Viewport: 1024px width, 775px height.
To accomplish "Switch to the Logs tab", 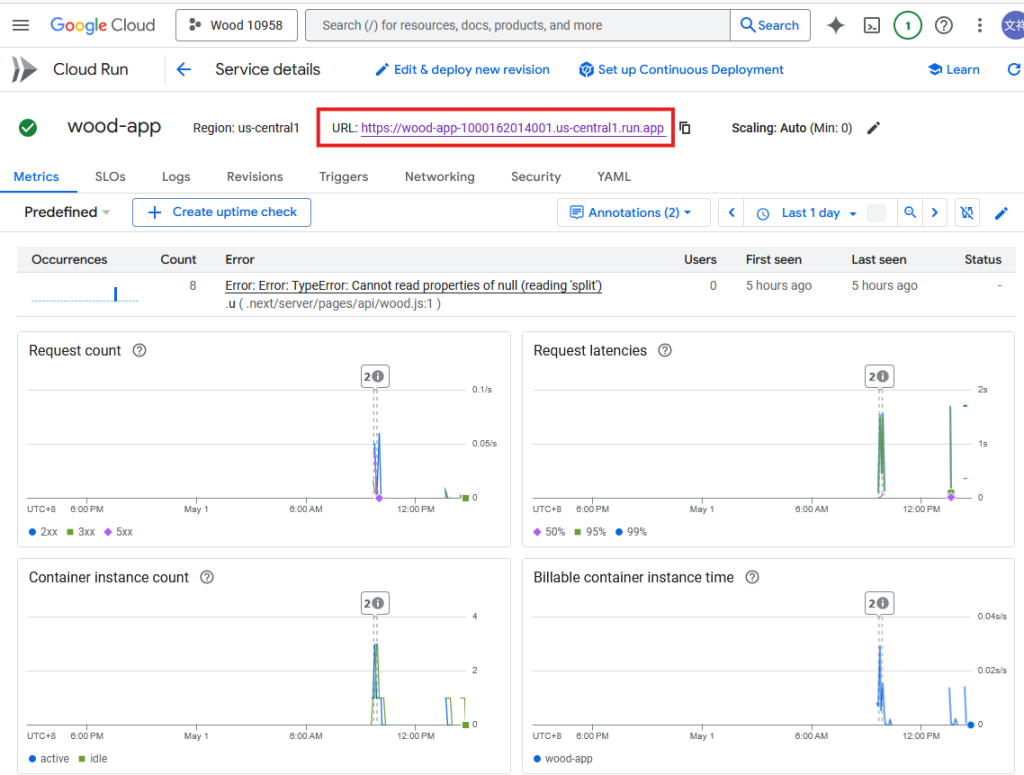I will (x=176, y=177).
